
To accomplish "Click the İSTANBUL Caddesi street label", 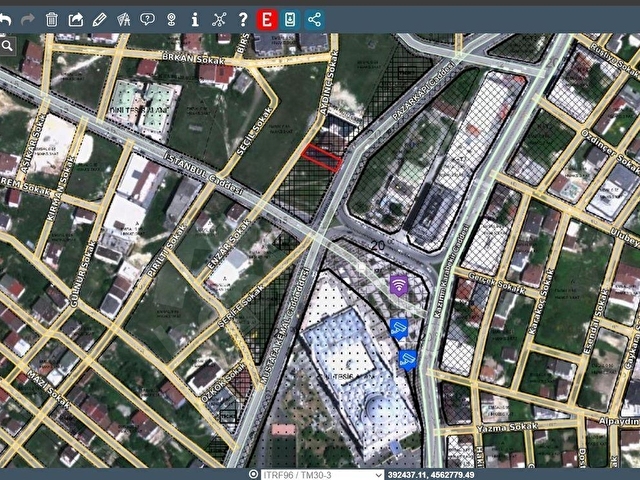I will pyautogui.click(x=204, y=173).
